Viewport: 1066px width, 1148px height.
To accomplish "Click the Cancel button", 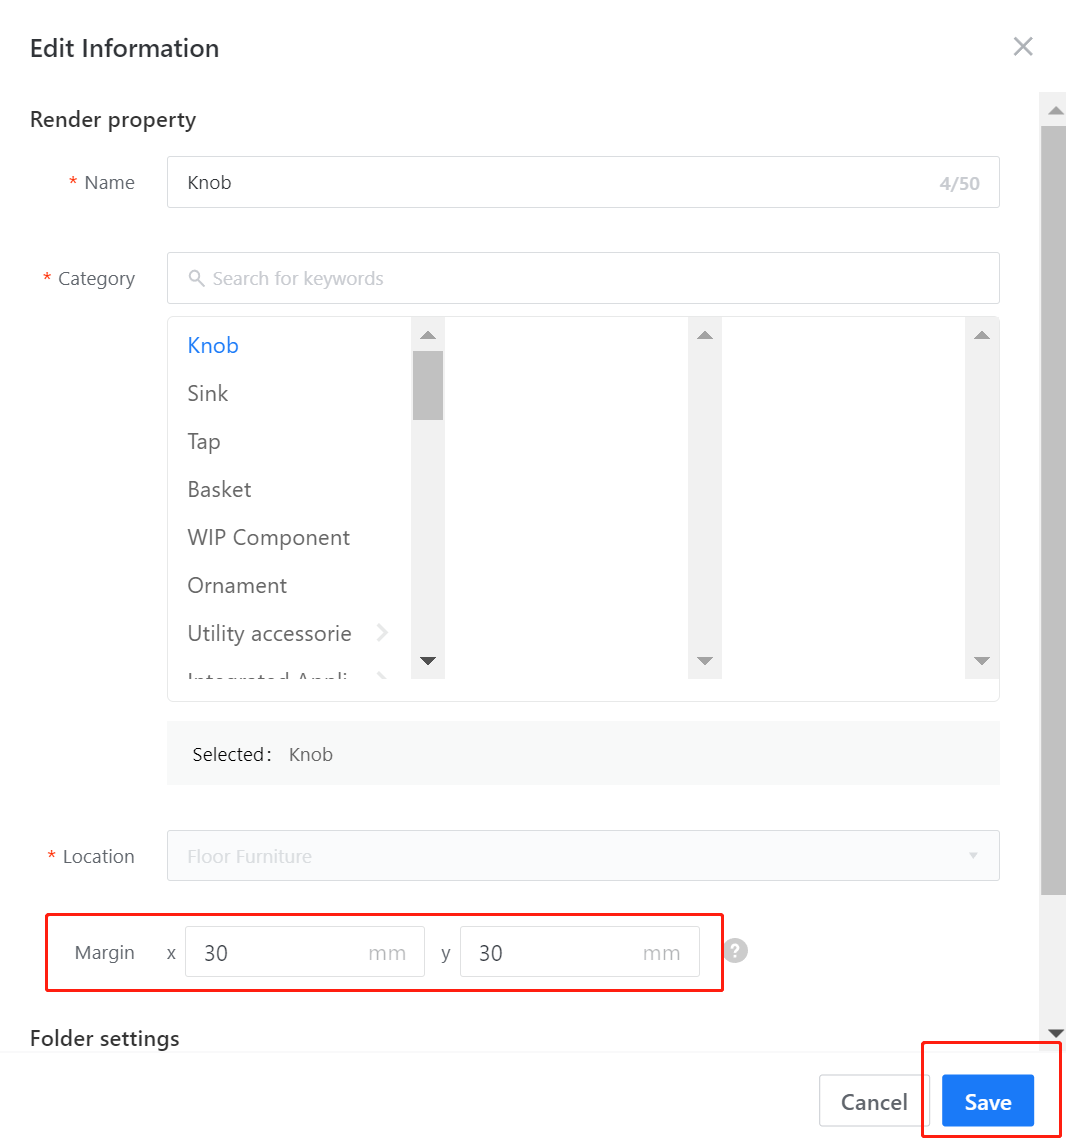I will pos(874,1102).
